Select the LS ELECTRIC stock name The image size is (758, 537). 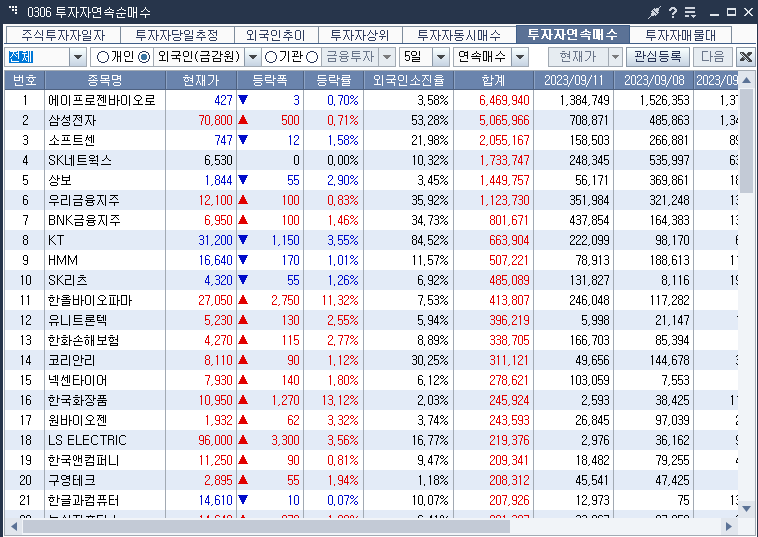87,441
